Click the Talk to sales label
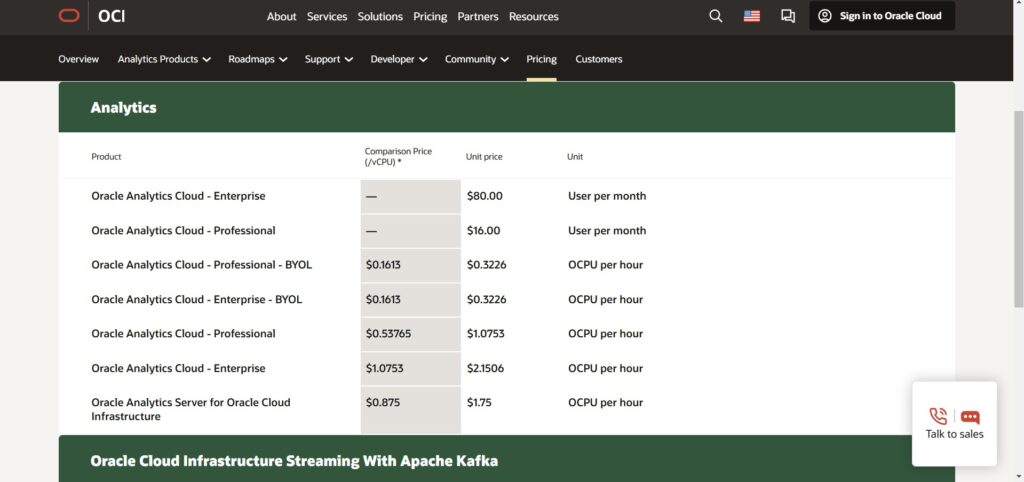1024x482 pixels. click(954, 434)
